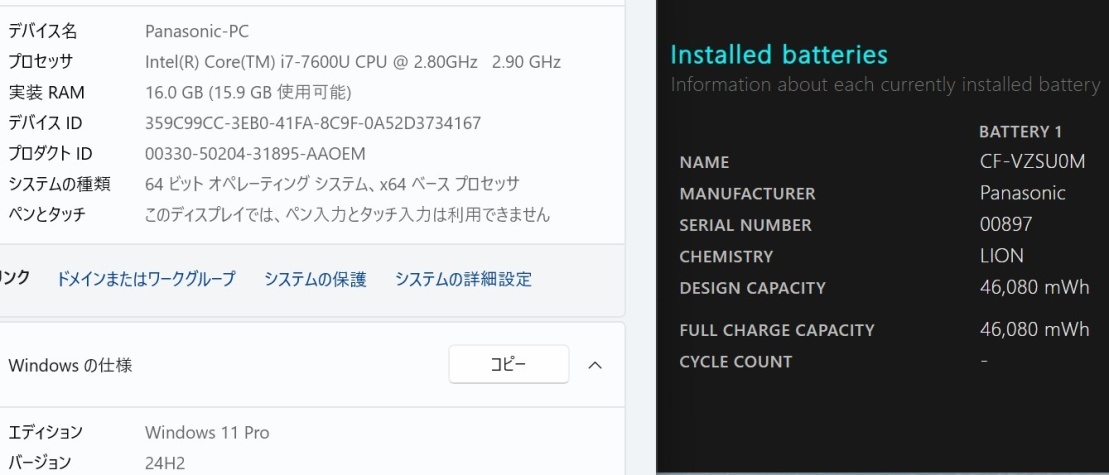The width and height of the screenshot is (1109, 475).
Task: Select the battery manufacturer Panasonic
Action: (1023, 193)
